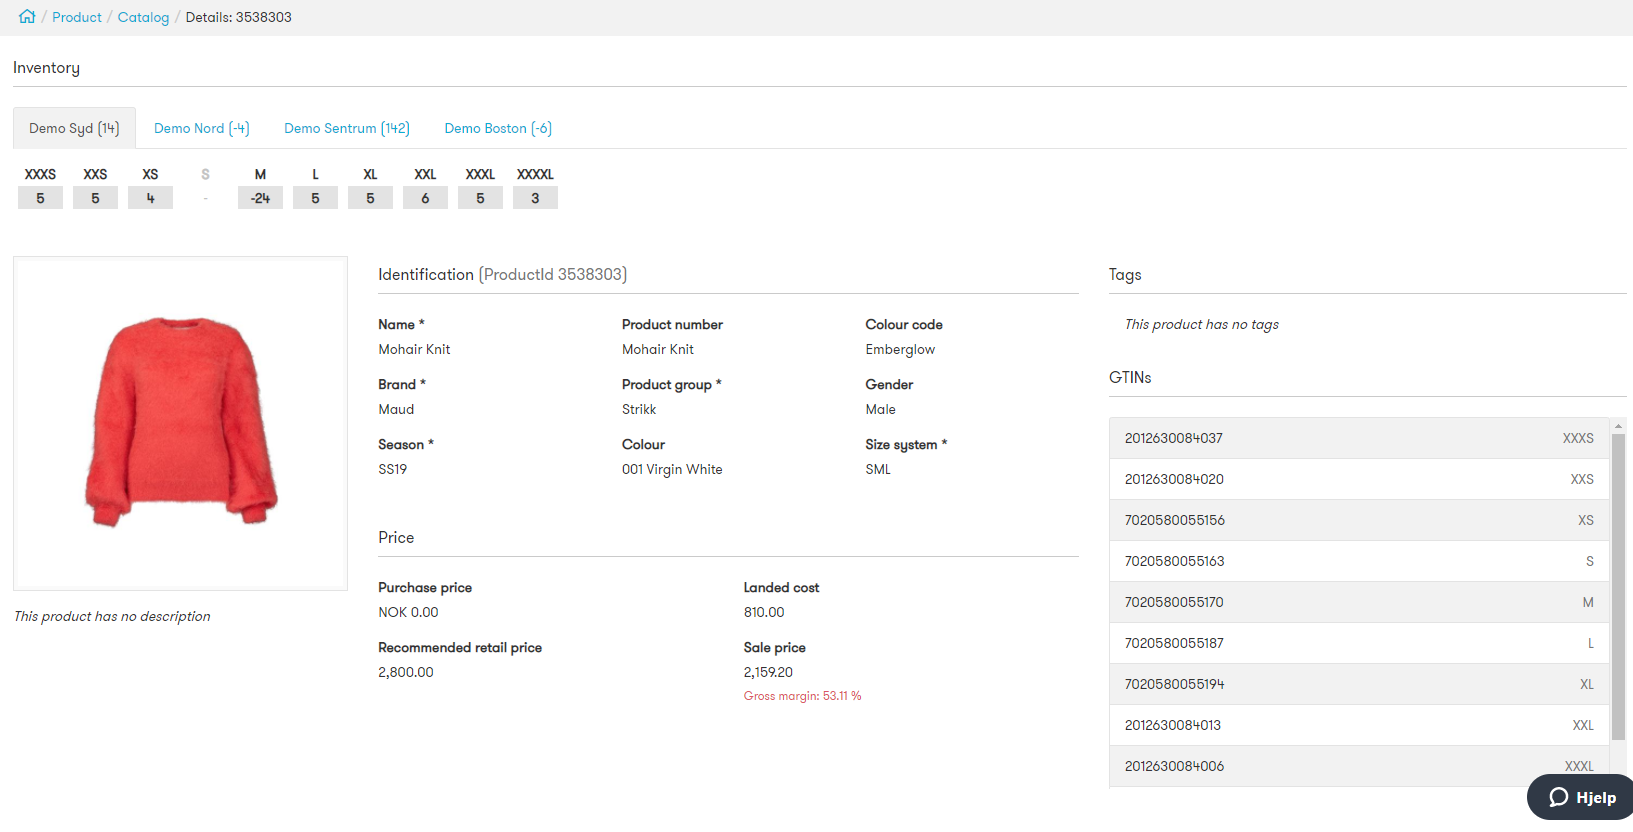
Task: Select GTIN row 2012630084037
Action: coord(1359,438)
